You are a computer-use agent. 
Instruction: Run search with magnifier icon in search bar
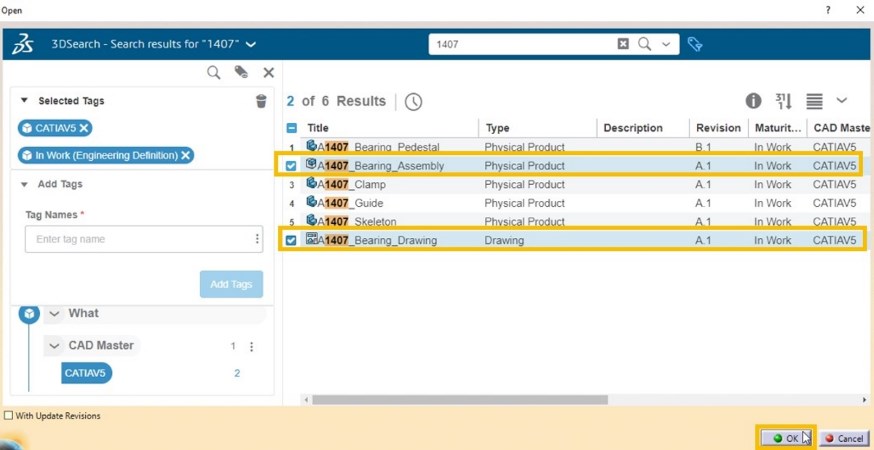pyautogui.click(x=644, y=44)
